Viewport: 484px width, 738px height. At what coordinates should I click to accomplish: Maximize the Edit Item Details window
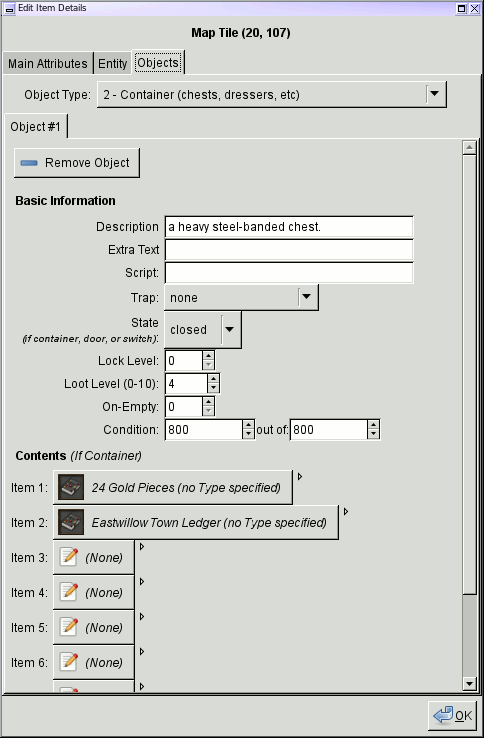click(x=462, y=8)
